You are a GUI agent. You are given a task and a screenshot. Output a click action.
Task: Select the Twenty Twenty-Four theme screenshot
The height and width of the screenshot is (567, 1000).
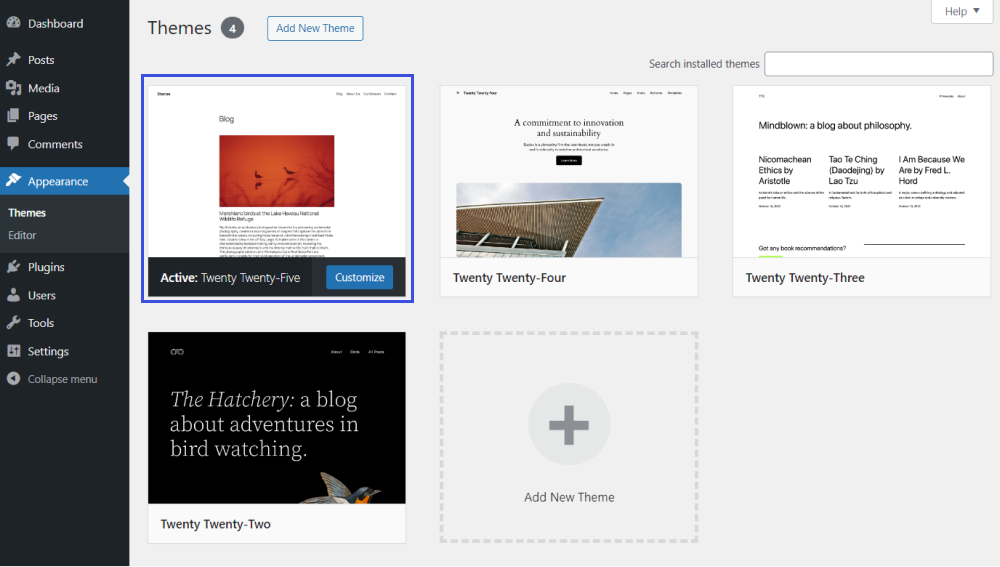tap(569, 172)
